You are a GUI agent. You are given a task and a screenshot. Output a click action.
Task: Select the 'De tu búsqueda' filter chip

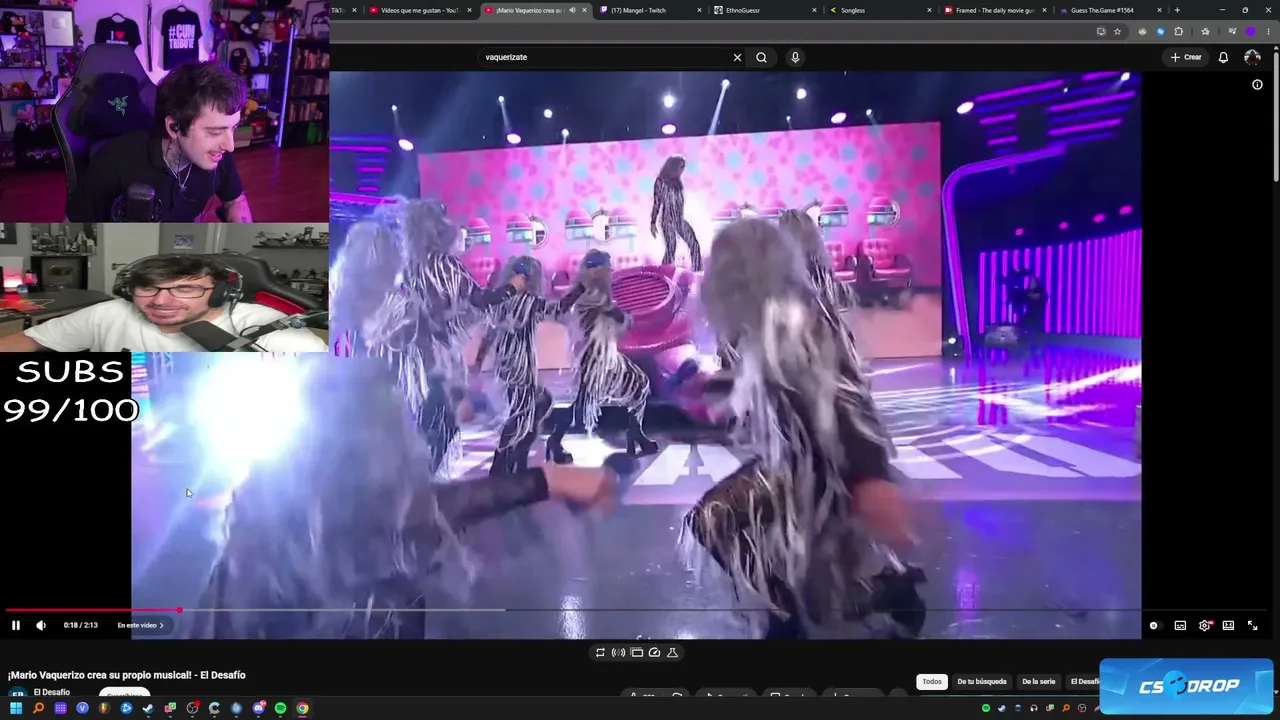982,681
